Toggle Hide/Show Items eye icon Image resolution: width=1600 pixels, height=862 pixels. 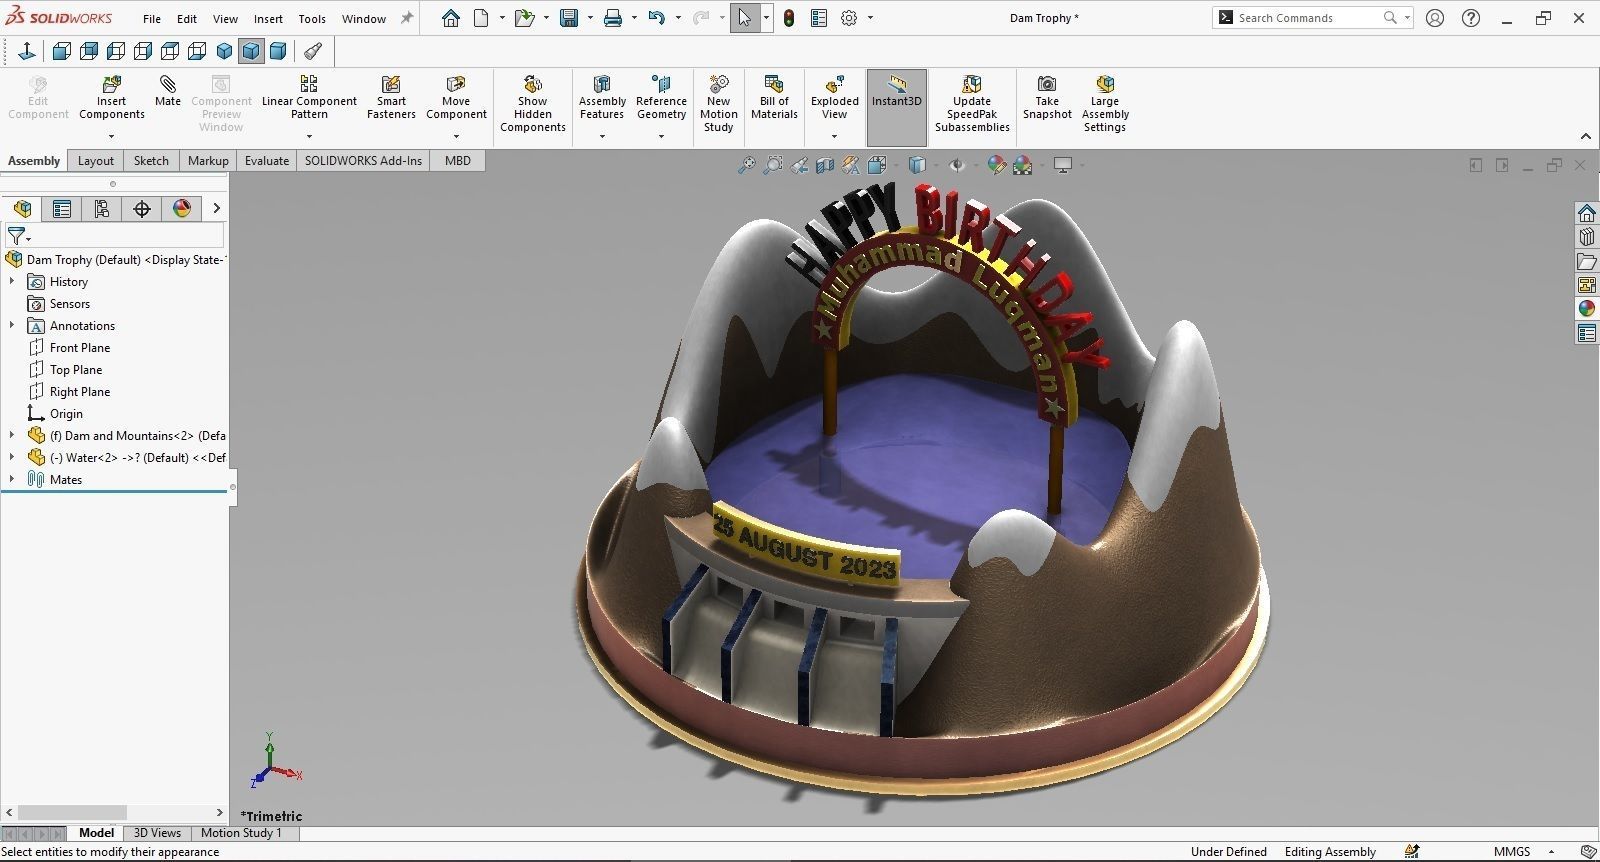pyautogui.click(x=957, y=165)
